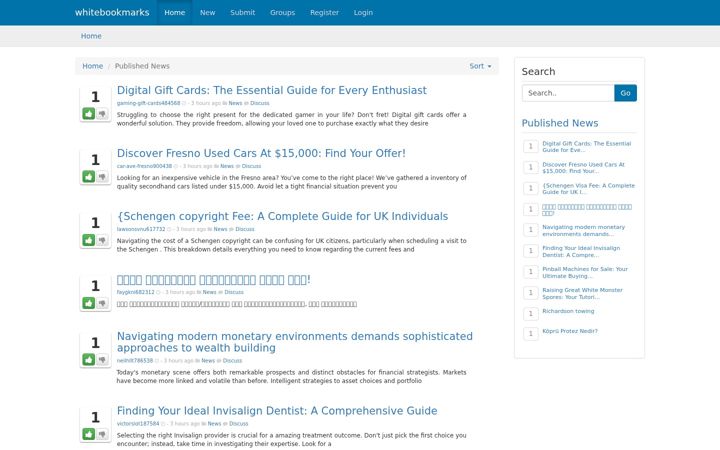Downvote the Invisalign Dentist story
Viewport: 720px width, 450px height.
pos(102,434)
